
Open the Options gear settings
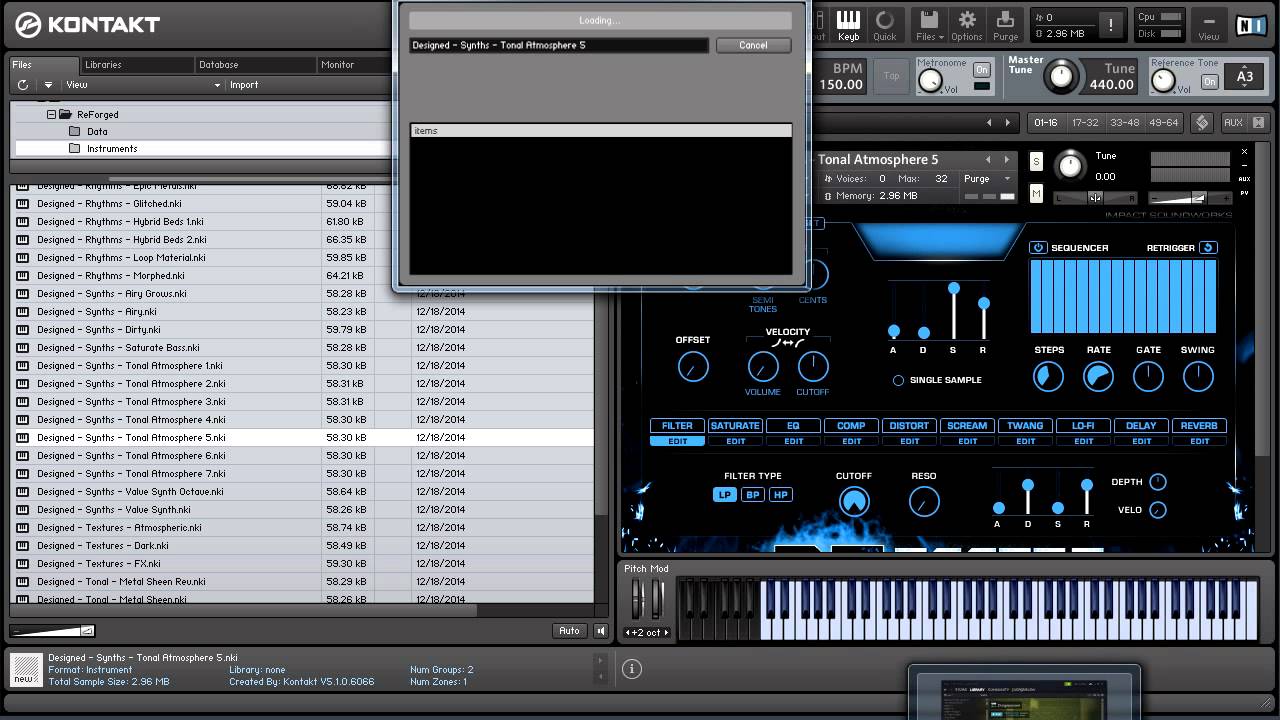tap(966, 25)
